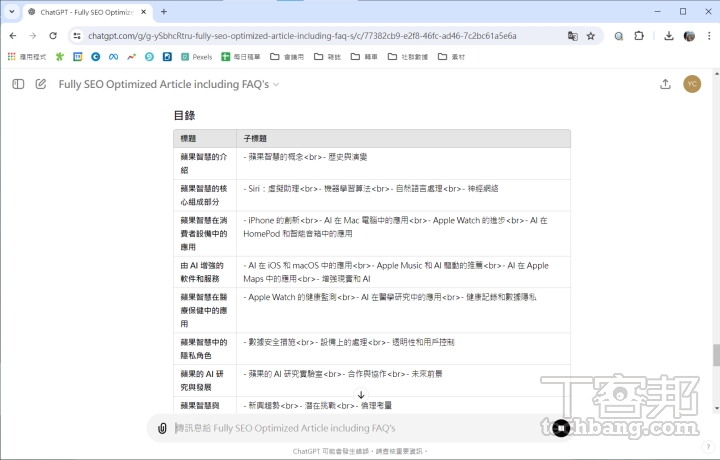Click the cell starting with Siri：虛擬助理

403,195
